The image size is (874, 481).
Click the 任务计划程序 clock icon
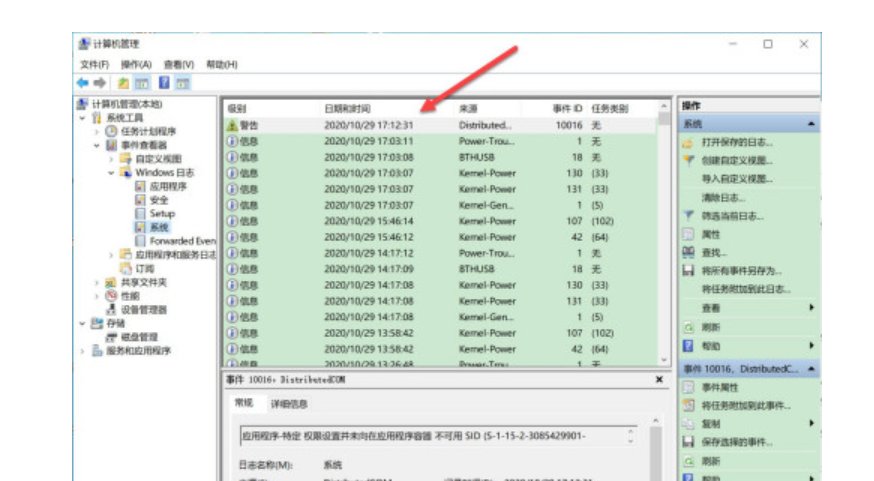pyautogui.click(x=111, y=131)
